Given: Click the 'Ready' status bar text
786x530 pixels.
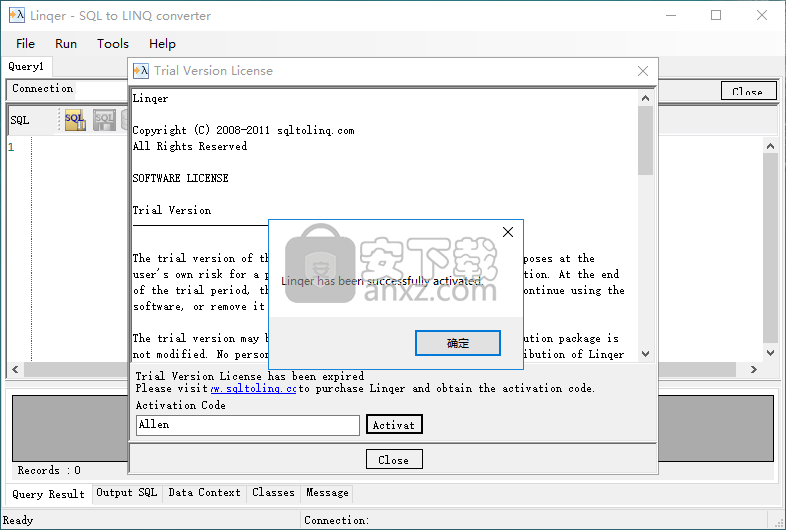Looking at the screenshot, I should pyautogui.click(x=18, y=520).
